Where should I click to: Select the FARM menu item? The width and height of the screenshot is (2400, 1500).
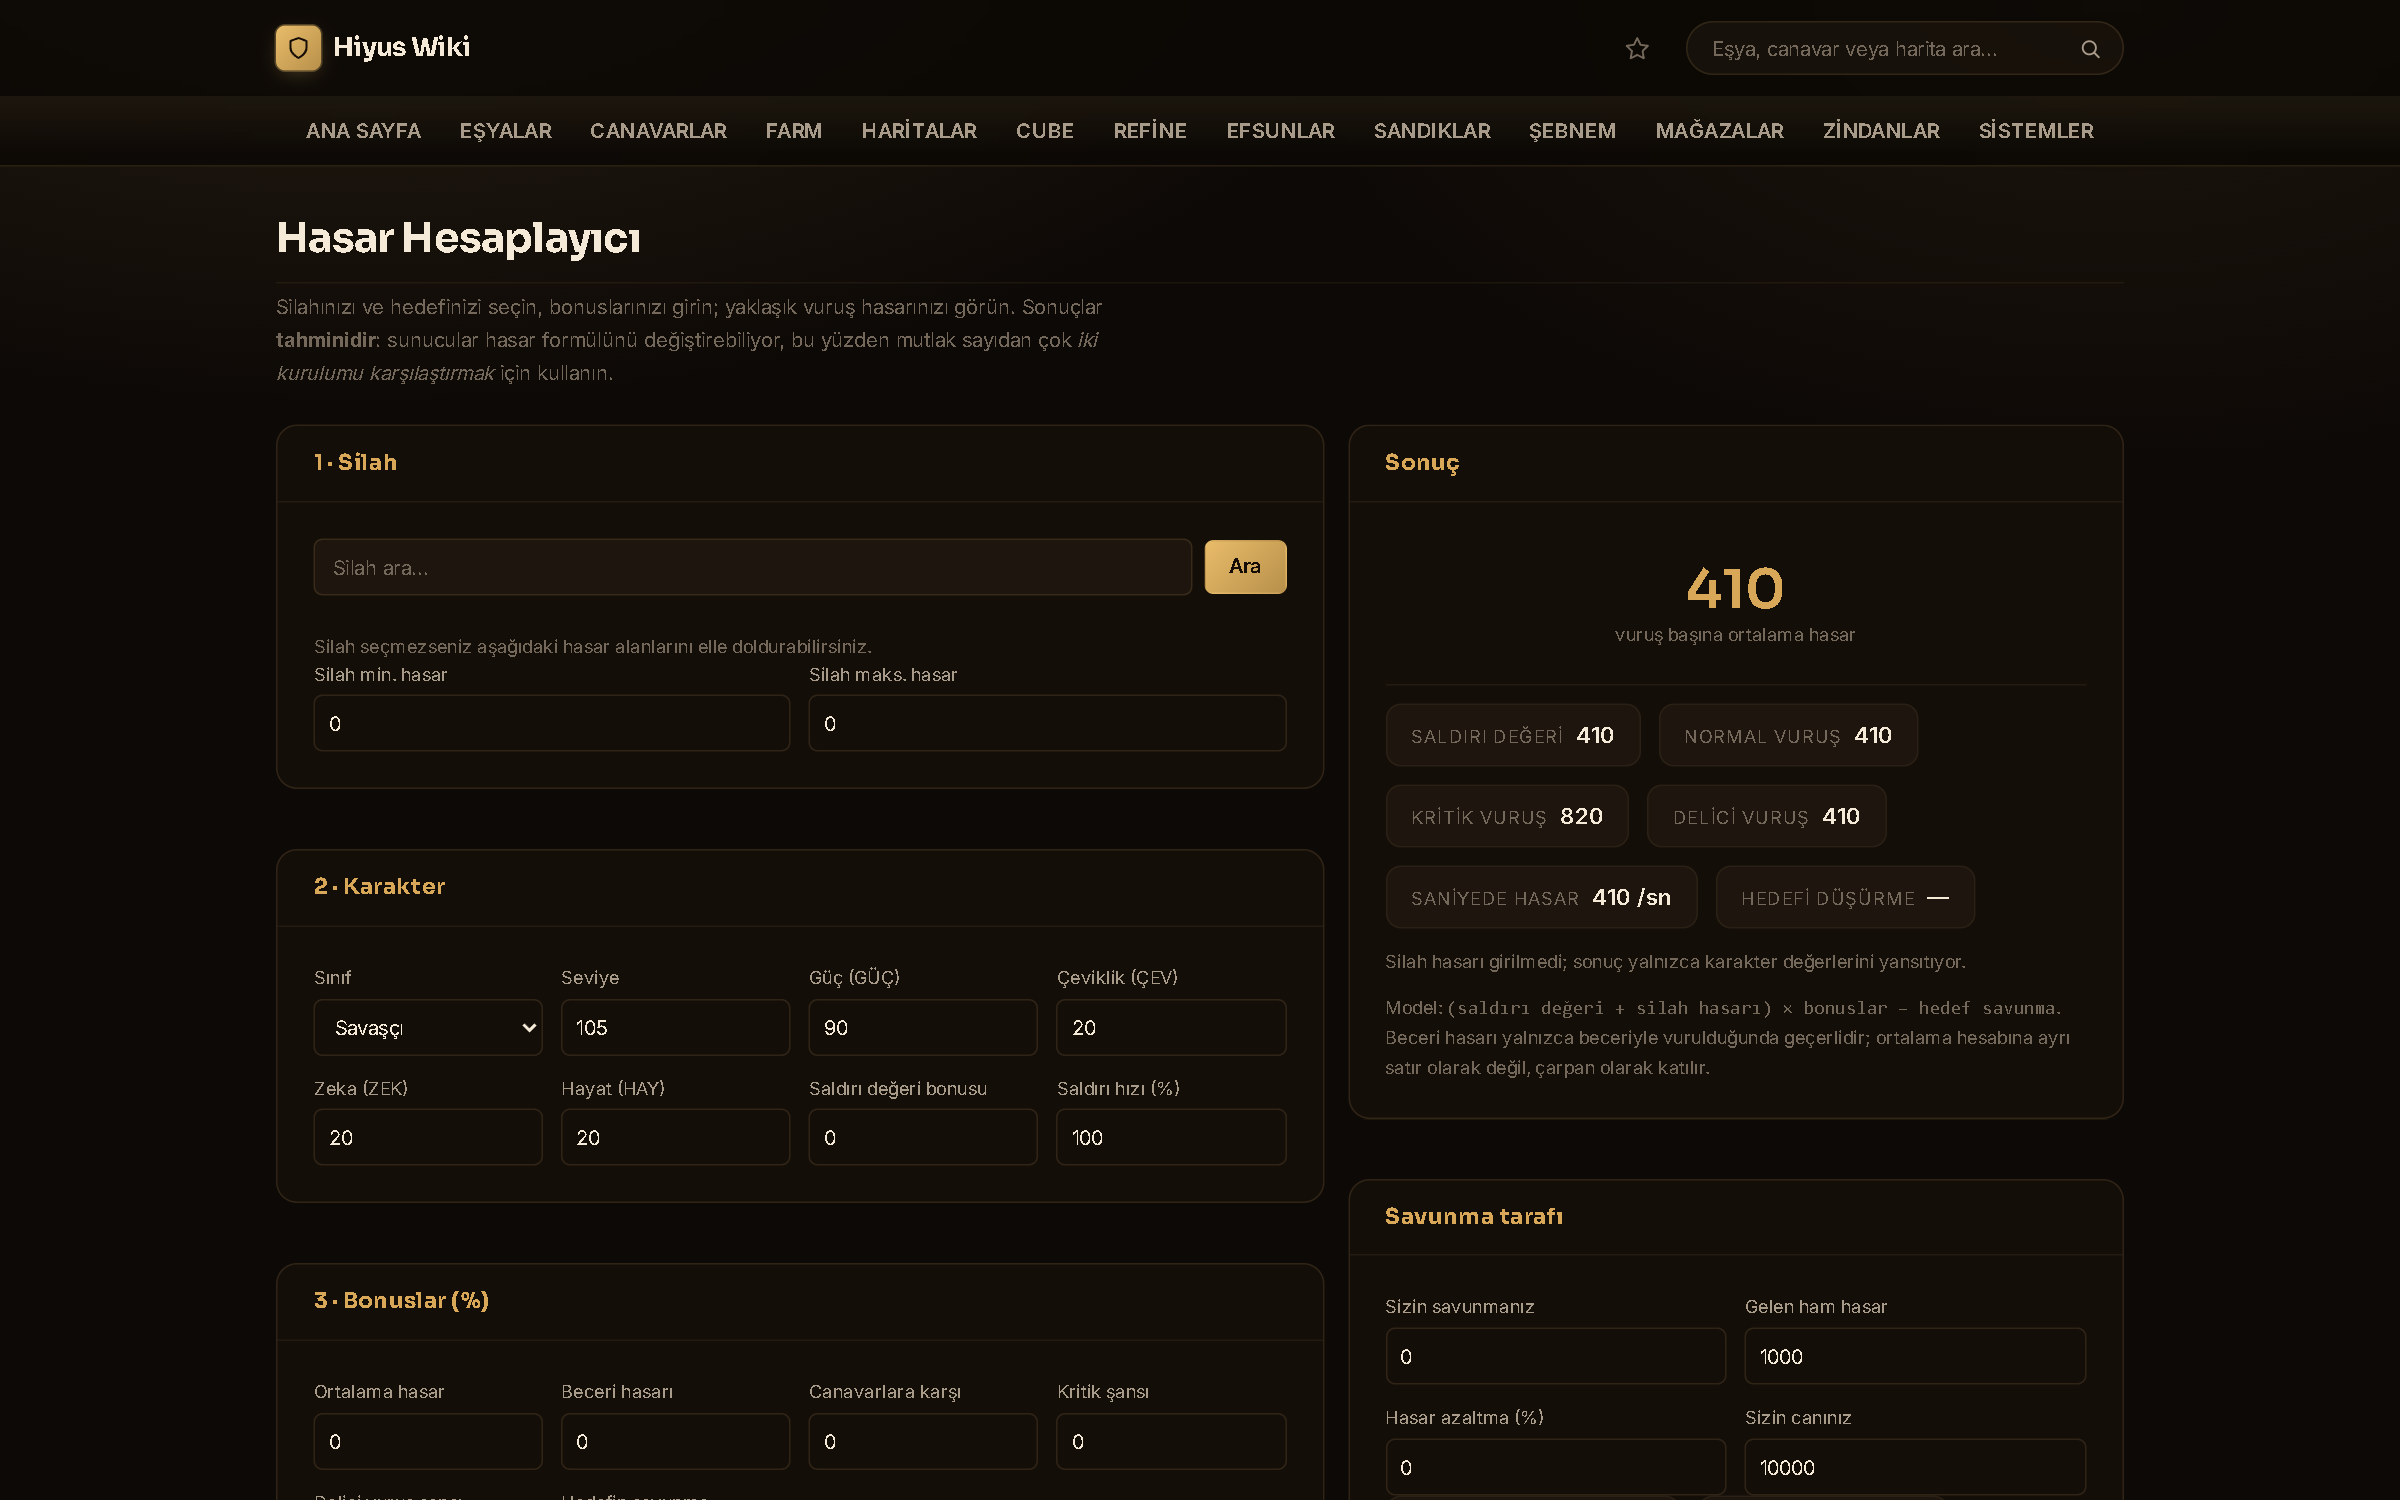794,131
